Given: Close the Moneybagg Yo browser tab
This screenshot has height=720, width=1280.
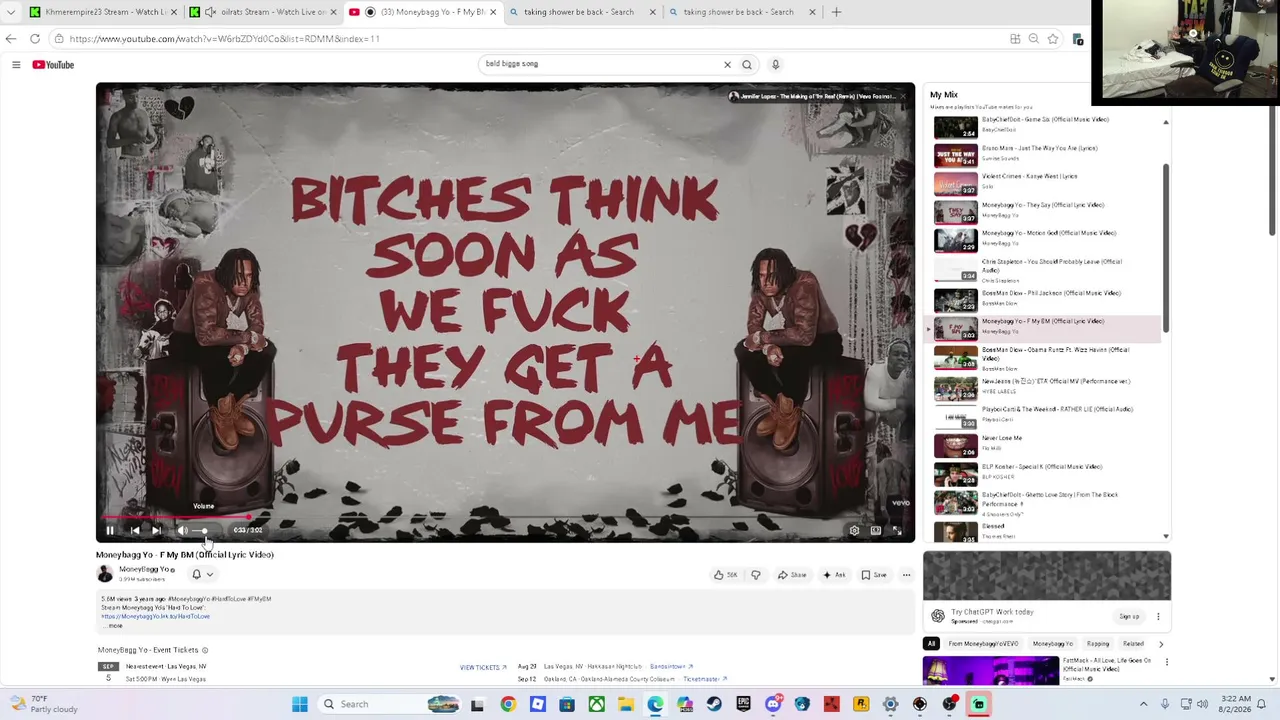Looking at the screenshot, I should click(x=492, y=12).
